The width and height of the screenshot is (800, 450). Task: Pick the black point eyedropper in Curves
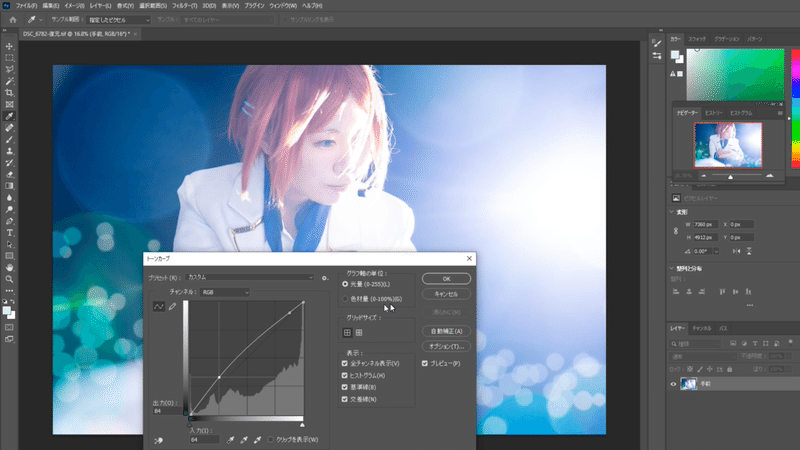pos(231,440)
